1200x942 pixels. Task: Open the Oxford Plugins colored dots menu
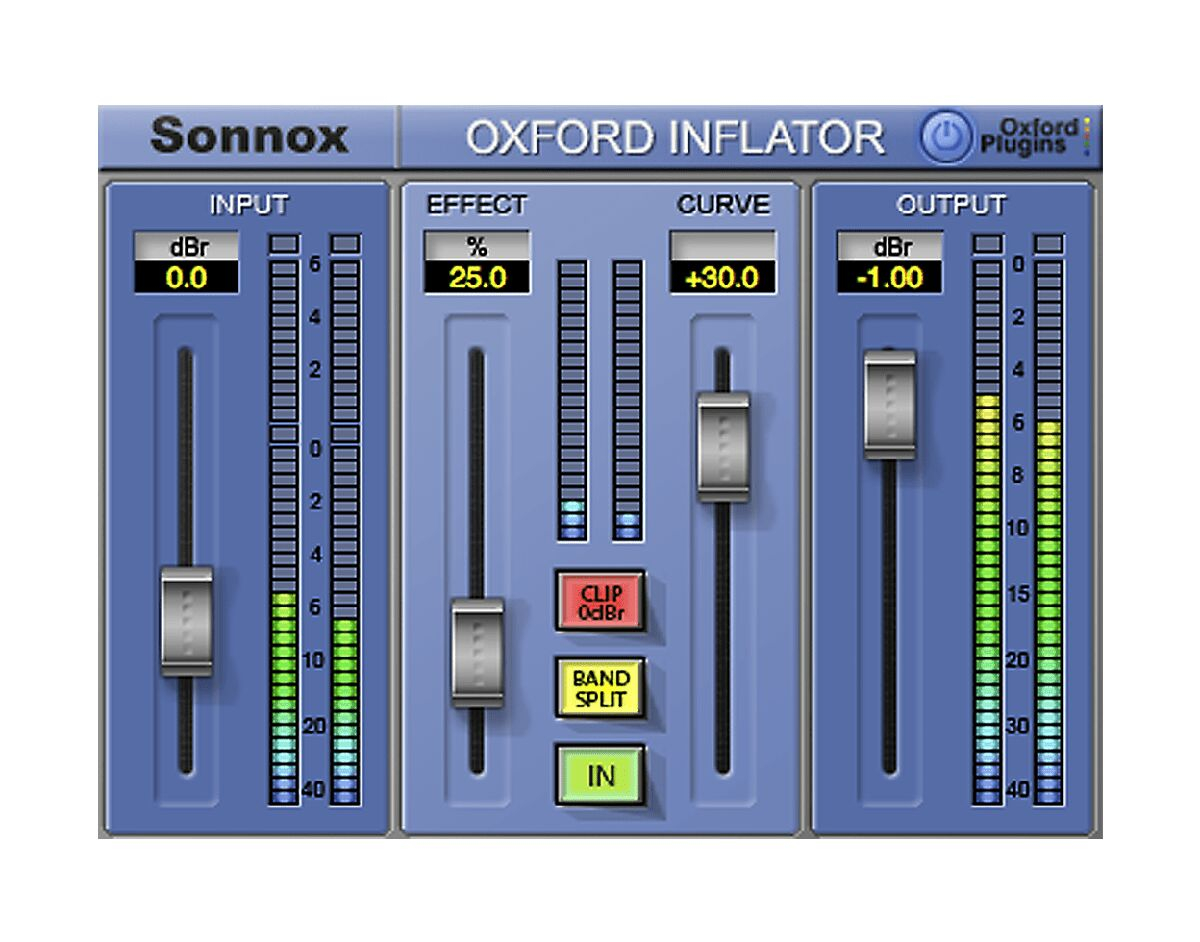click(x=1086, y=138)
